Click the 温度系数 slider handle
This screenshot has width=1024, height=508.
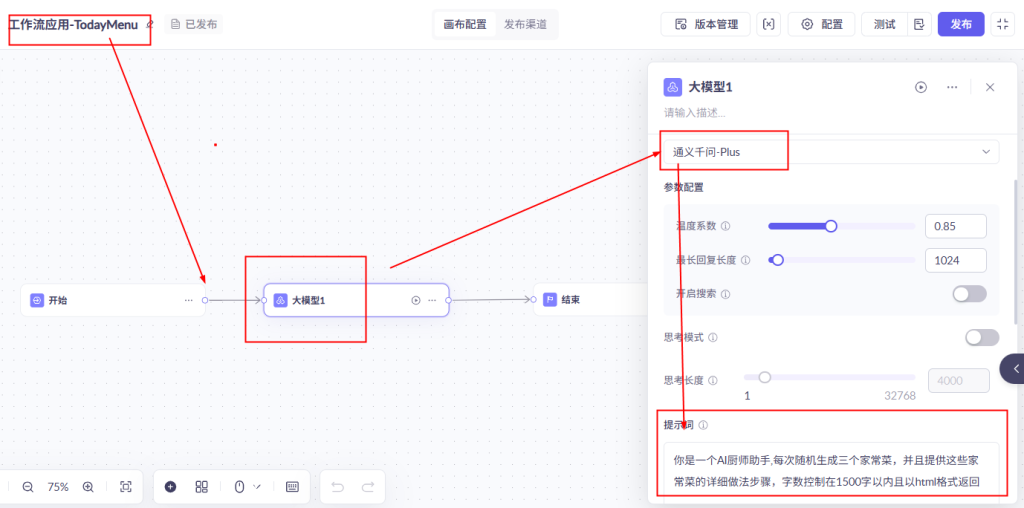click(x=831, y=226)
